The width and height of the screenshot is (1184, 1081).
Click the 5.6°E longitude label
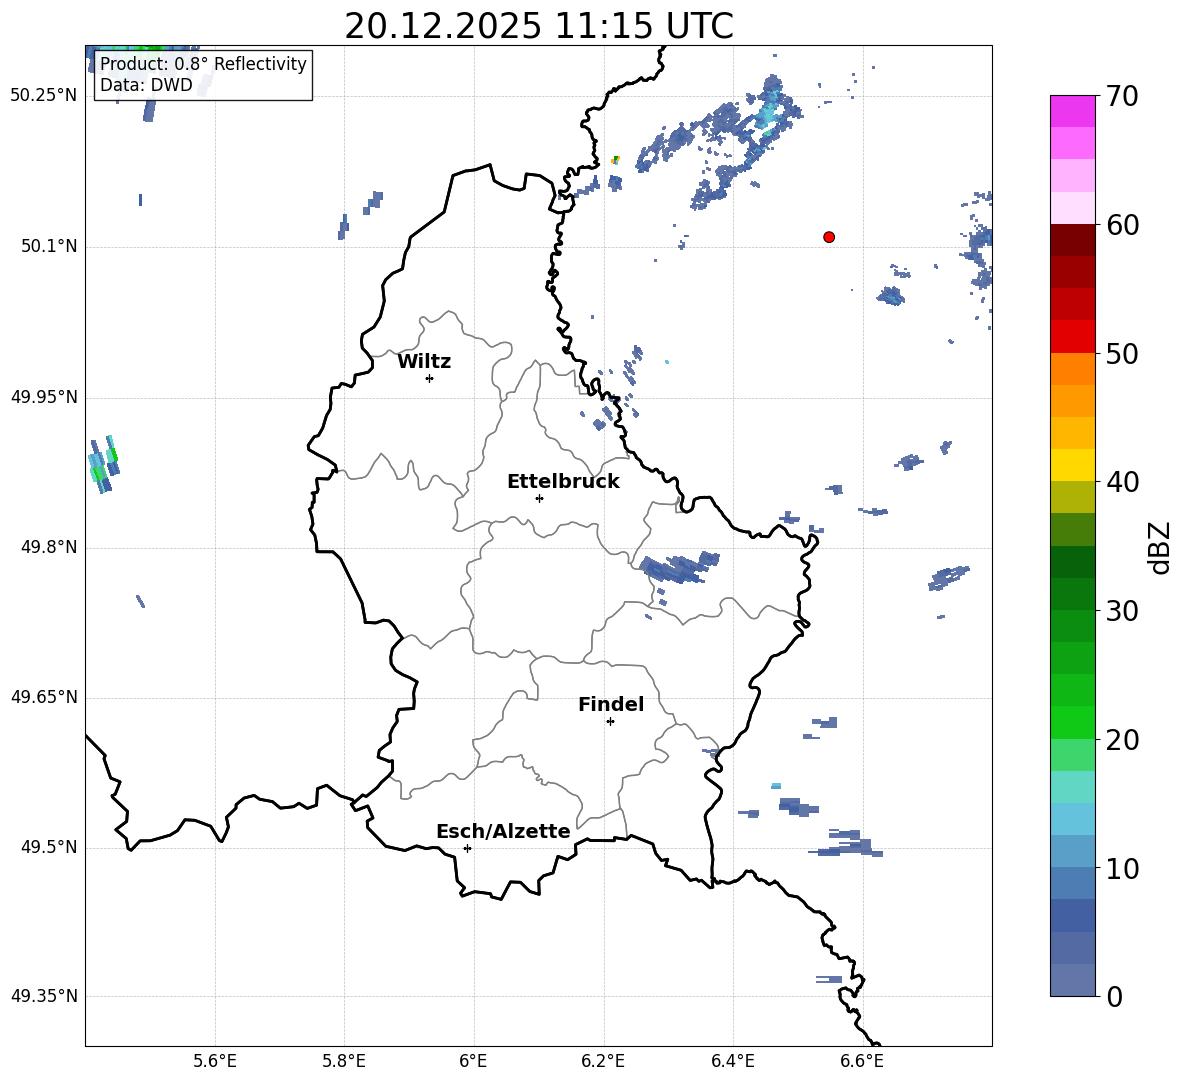(x=215, y=1061)
